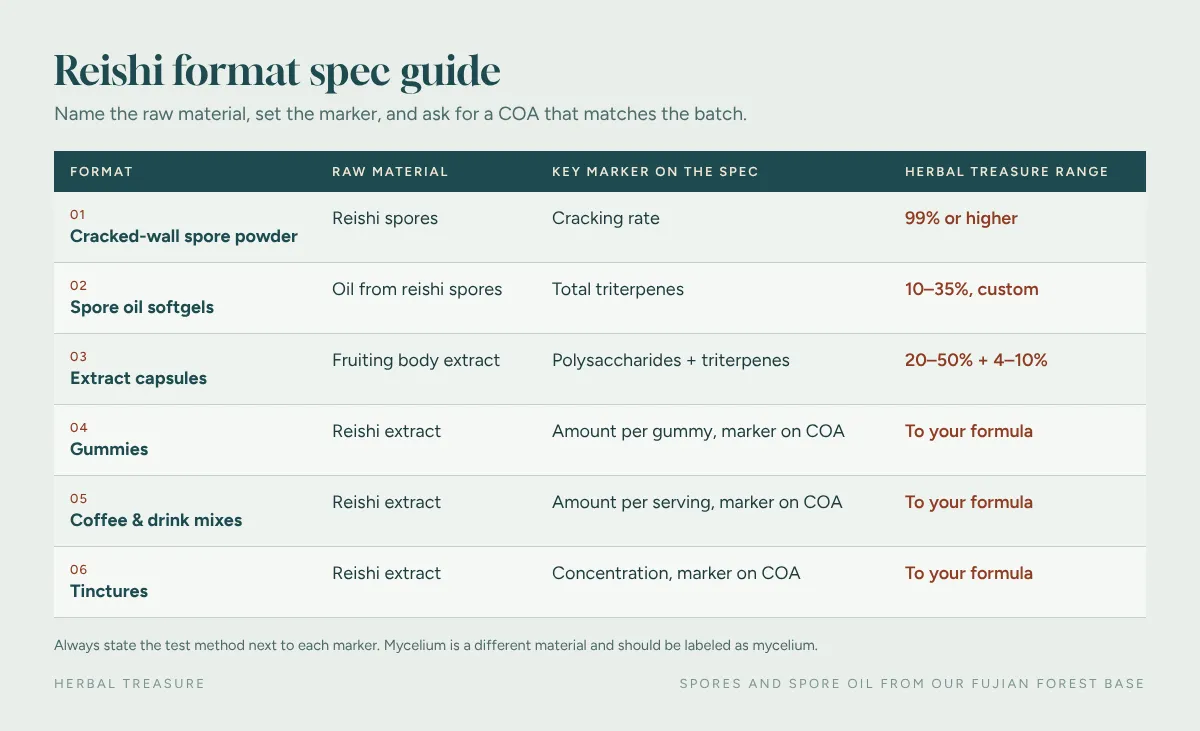Click the Reishi format spec guide title

277,72
